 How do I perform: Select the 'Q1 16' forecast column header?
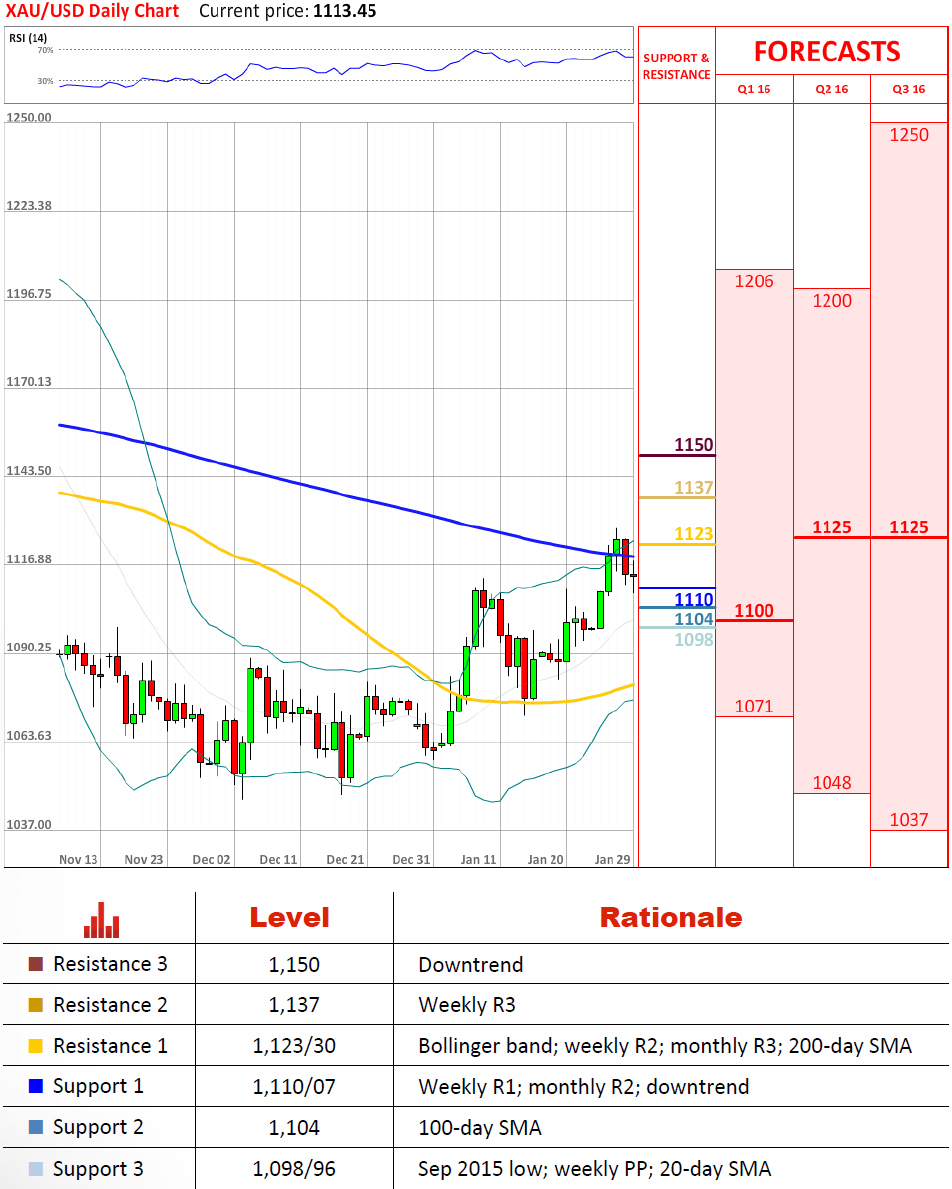pyautogui.click(x=754, y=89)
